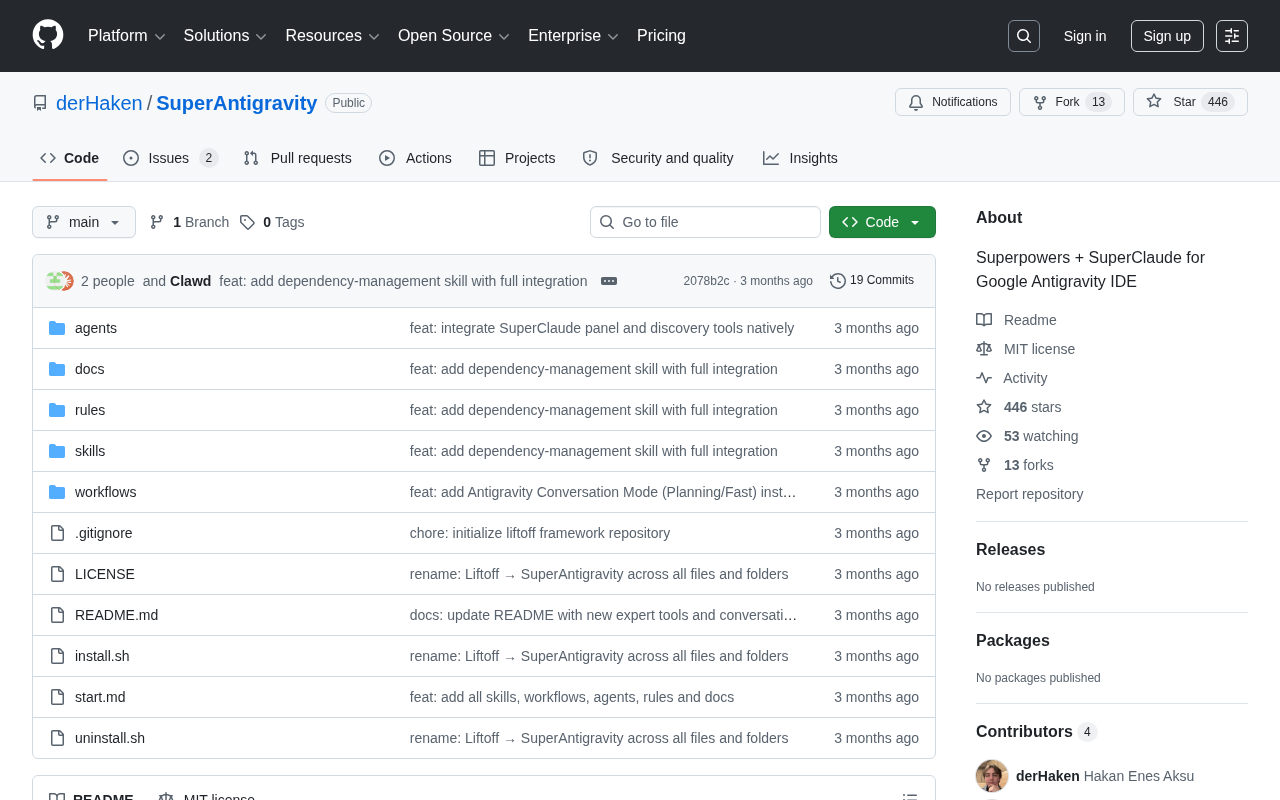Open the Clawd author link in commit bar
The width and height of the screenshot is (1280, 800).
coord(190,281)
